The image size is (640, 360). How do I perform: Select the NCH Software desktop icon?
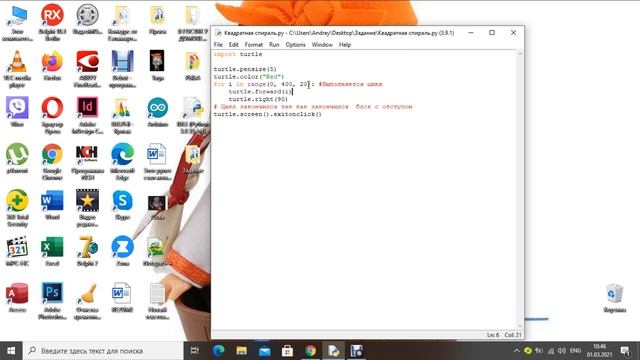click(87, 162)
